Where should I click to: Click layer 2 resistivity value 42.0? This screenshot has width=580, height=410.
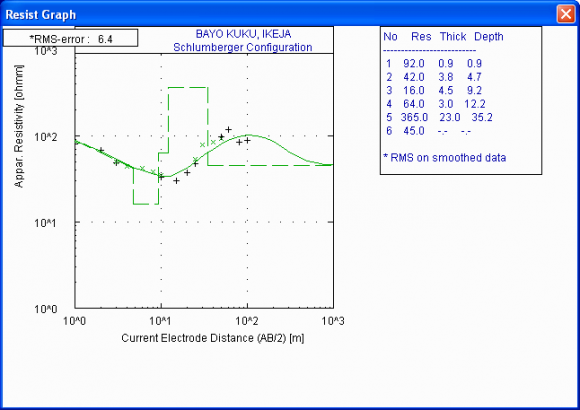tap(414, 77)
